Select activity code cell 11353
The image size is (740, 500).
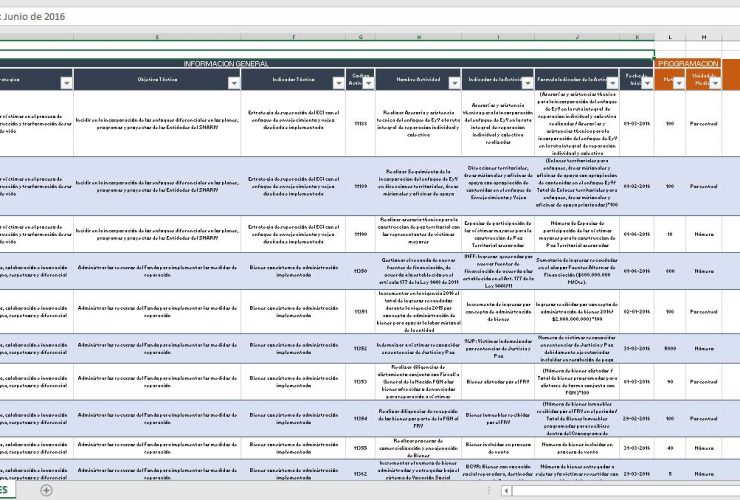click(x=361, y=381)
